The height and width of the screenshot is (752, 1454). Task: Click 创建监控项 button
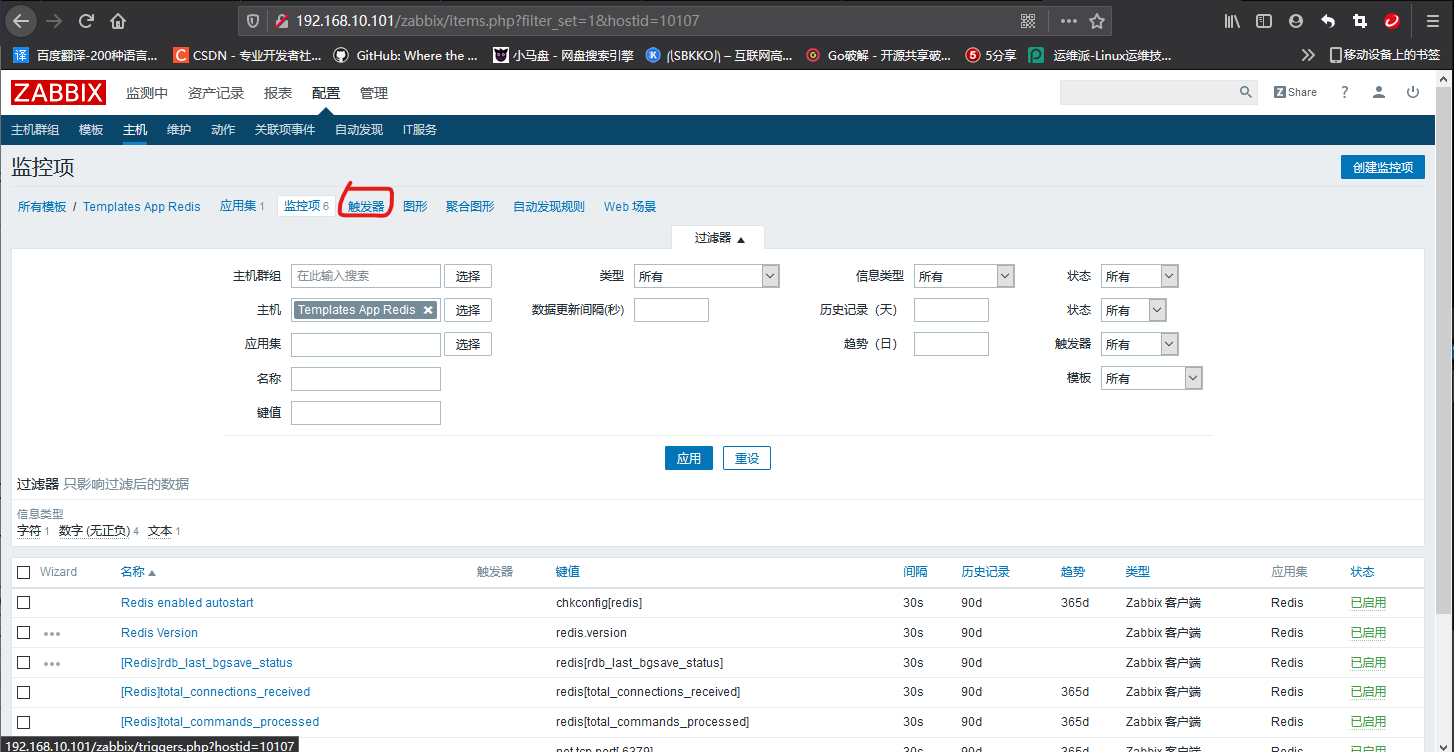(1383, 167)
